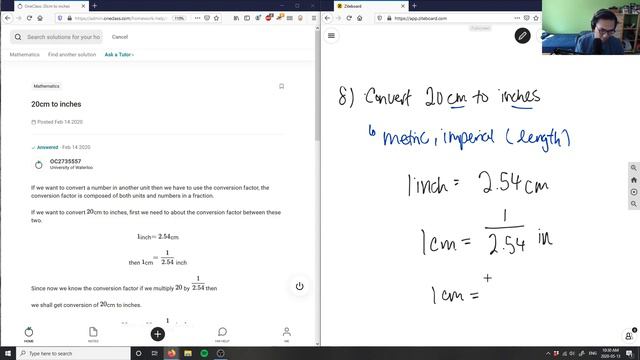This screenshot has height=360, width=640.
Task: Open File Explorer from the taskbar
Action: pos(188,353)
